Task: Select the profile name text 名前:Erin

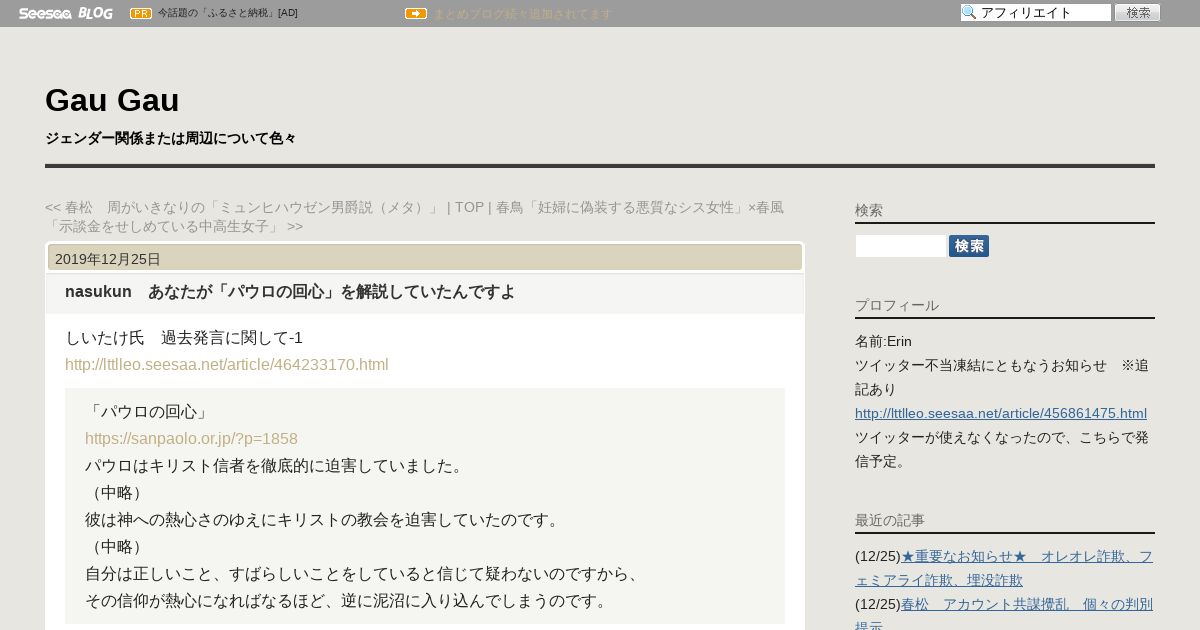Action: click(883, 341)
